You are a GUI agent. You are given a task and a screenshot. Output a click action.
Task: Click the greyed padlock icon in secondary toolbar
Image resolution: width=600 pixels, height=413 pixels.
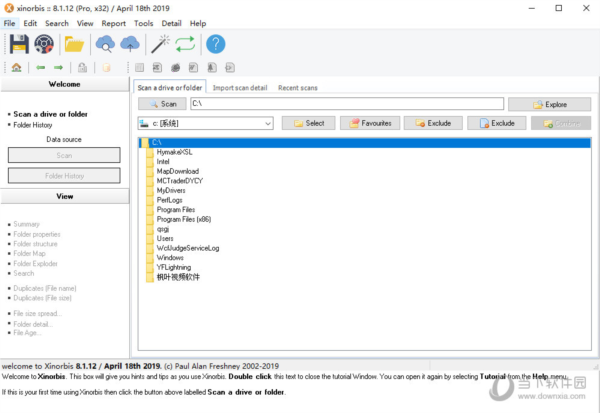(x=82, y=68)
